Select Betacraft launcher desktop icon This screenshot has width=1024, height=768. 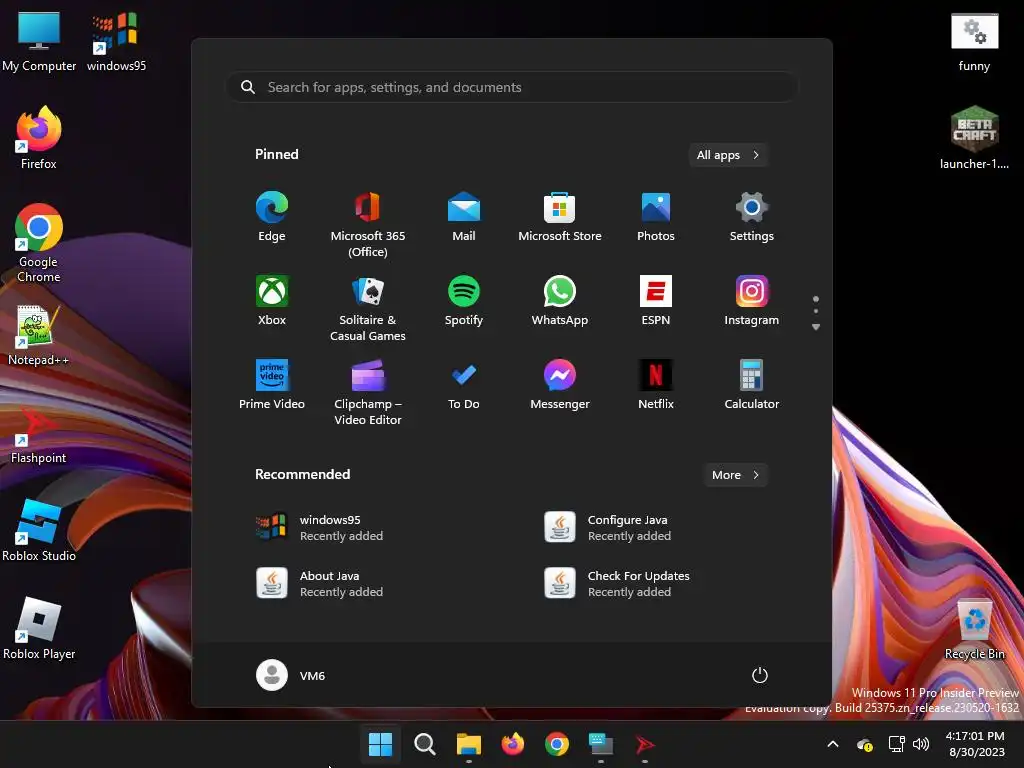pyautogui.click(x=974, y=138)
